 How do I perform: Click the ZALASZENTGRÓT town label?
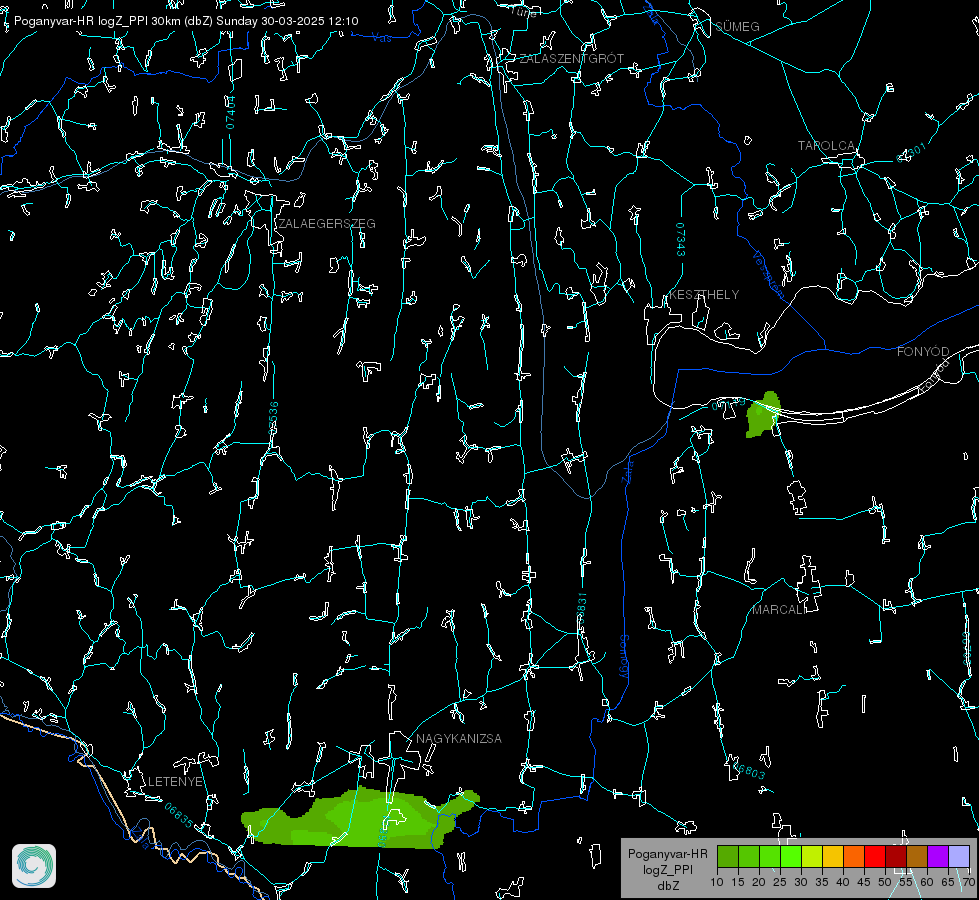(x=571, y=59)
